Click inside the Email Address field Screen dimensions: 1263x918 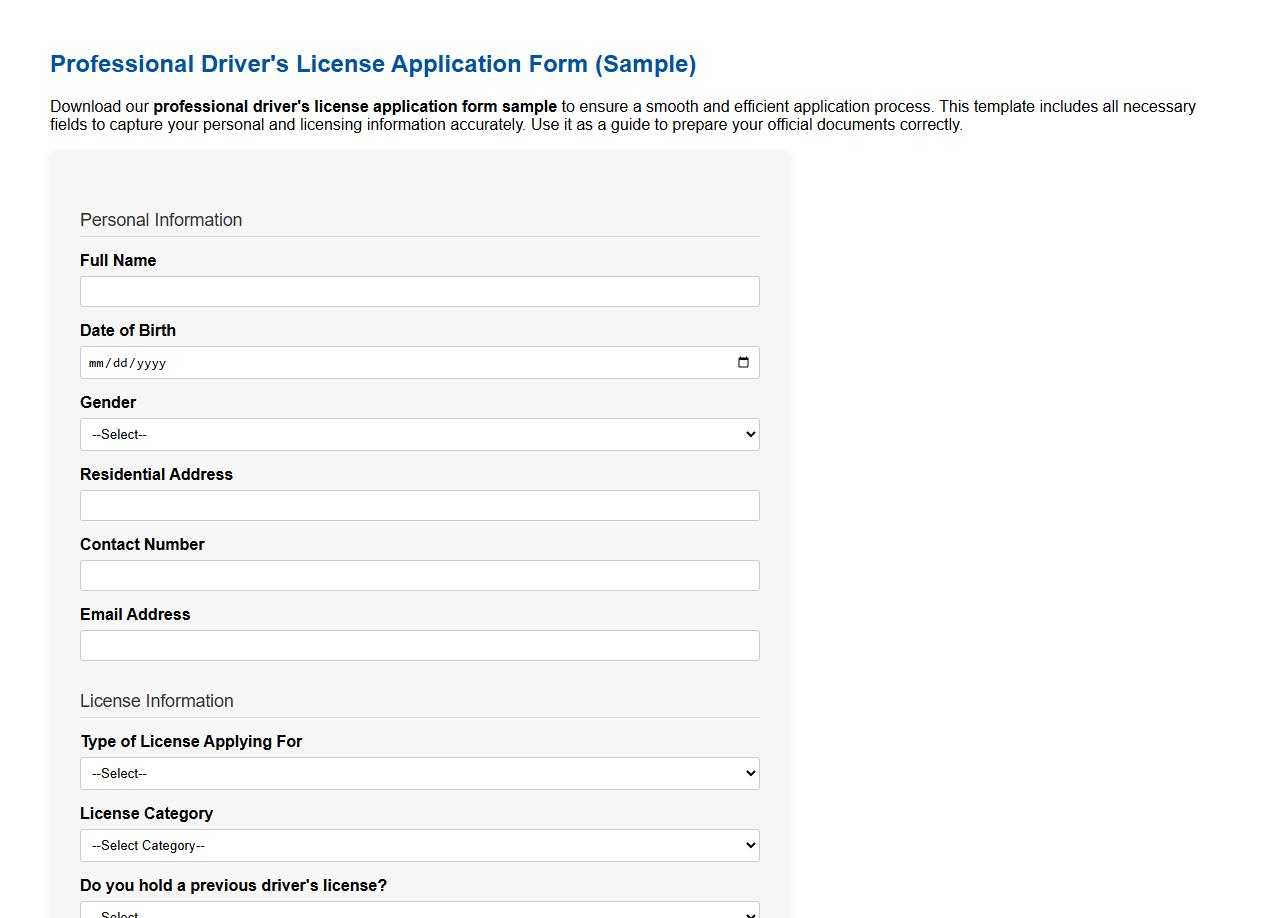click(x=419, y=645)
